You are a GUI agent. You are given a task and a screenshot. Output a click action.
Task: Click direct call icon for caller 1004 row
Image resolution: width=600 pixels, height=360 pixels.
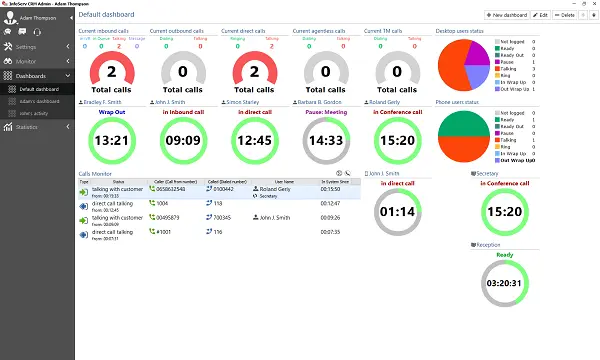pos(83,207)
